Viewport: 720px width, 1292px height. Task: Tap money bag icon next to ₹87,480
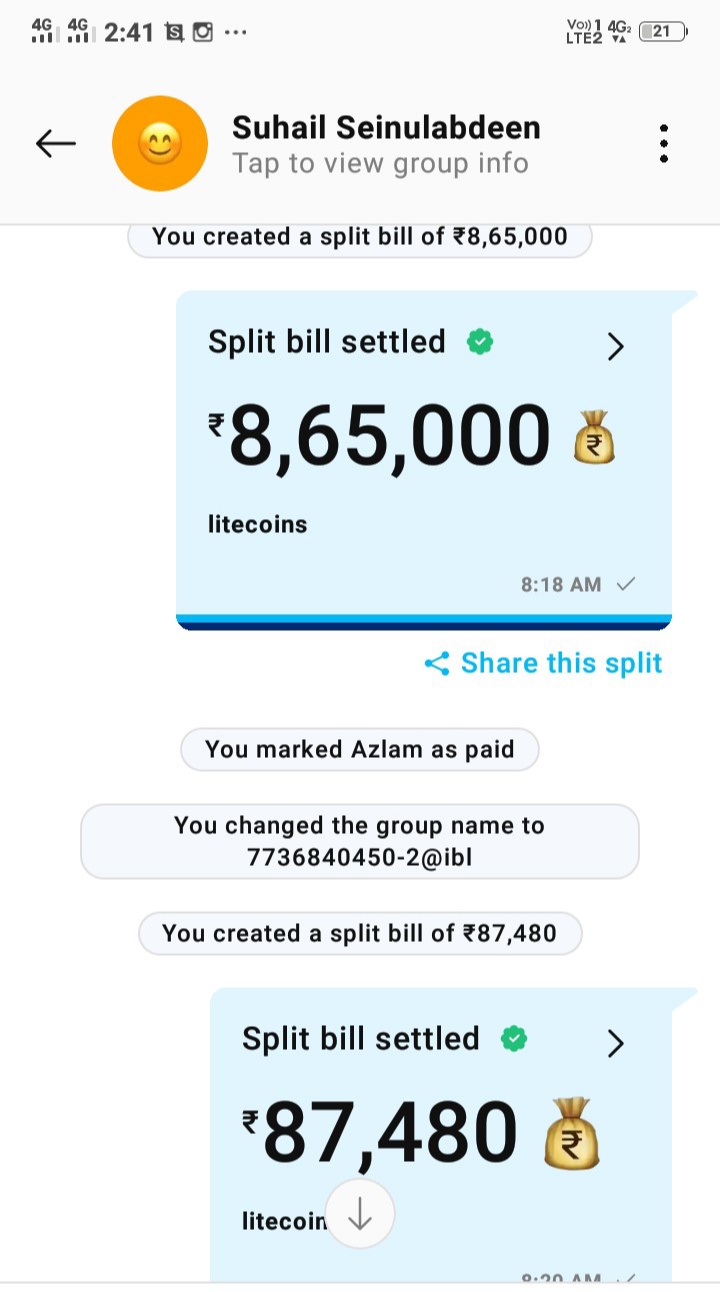571,1135
